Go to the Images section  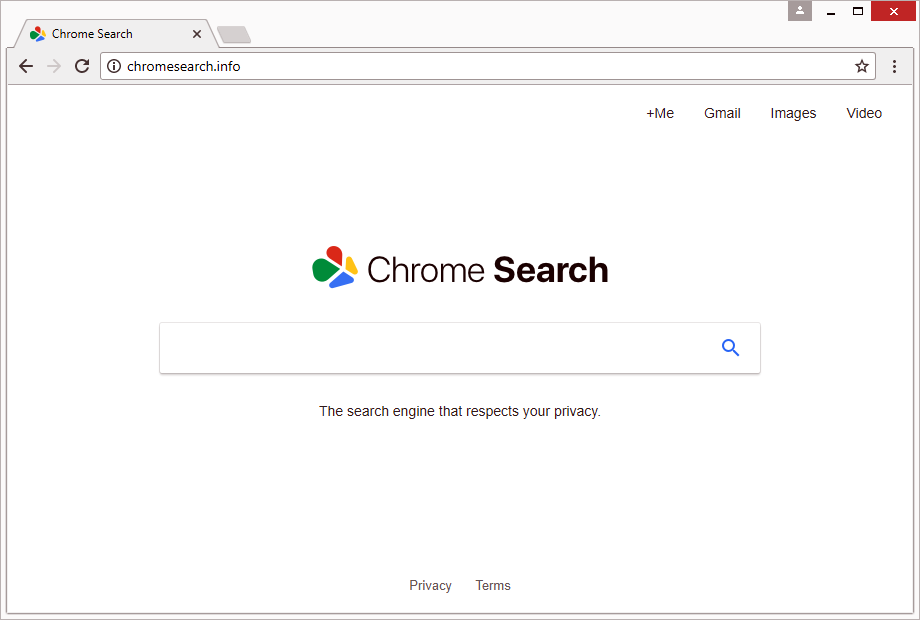(793, 113)
